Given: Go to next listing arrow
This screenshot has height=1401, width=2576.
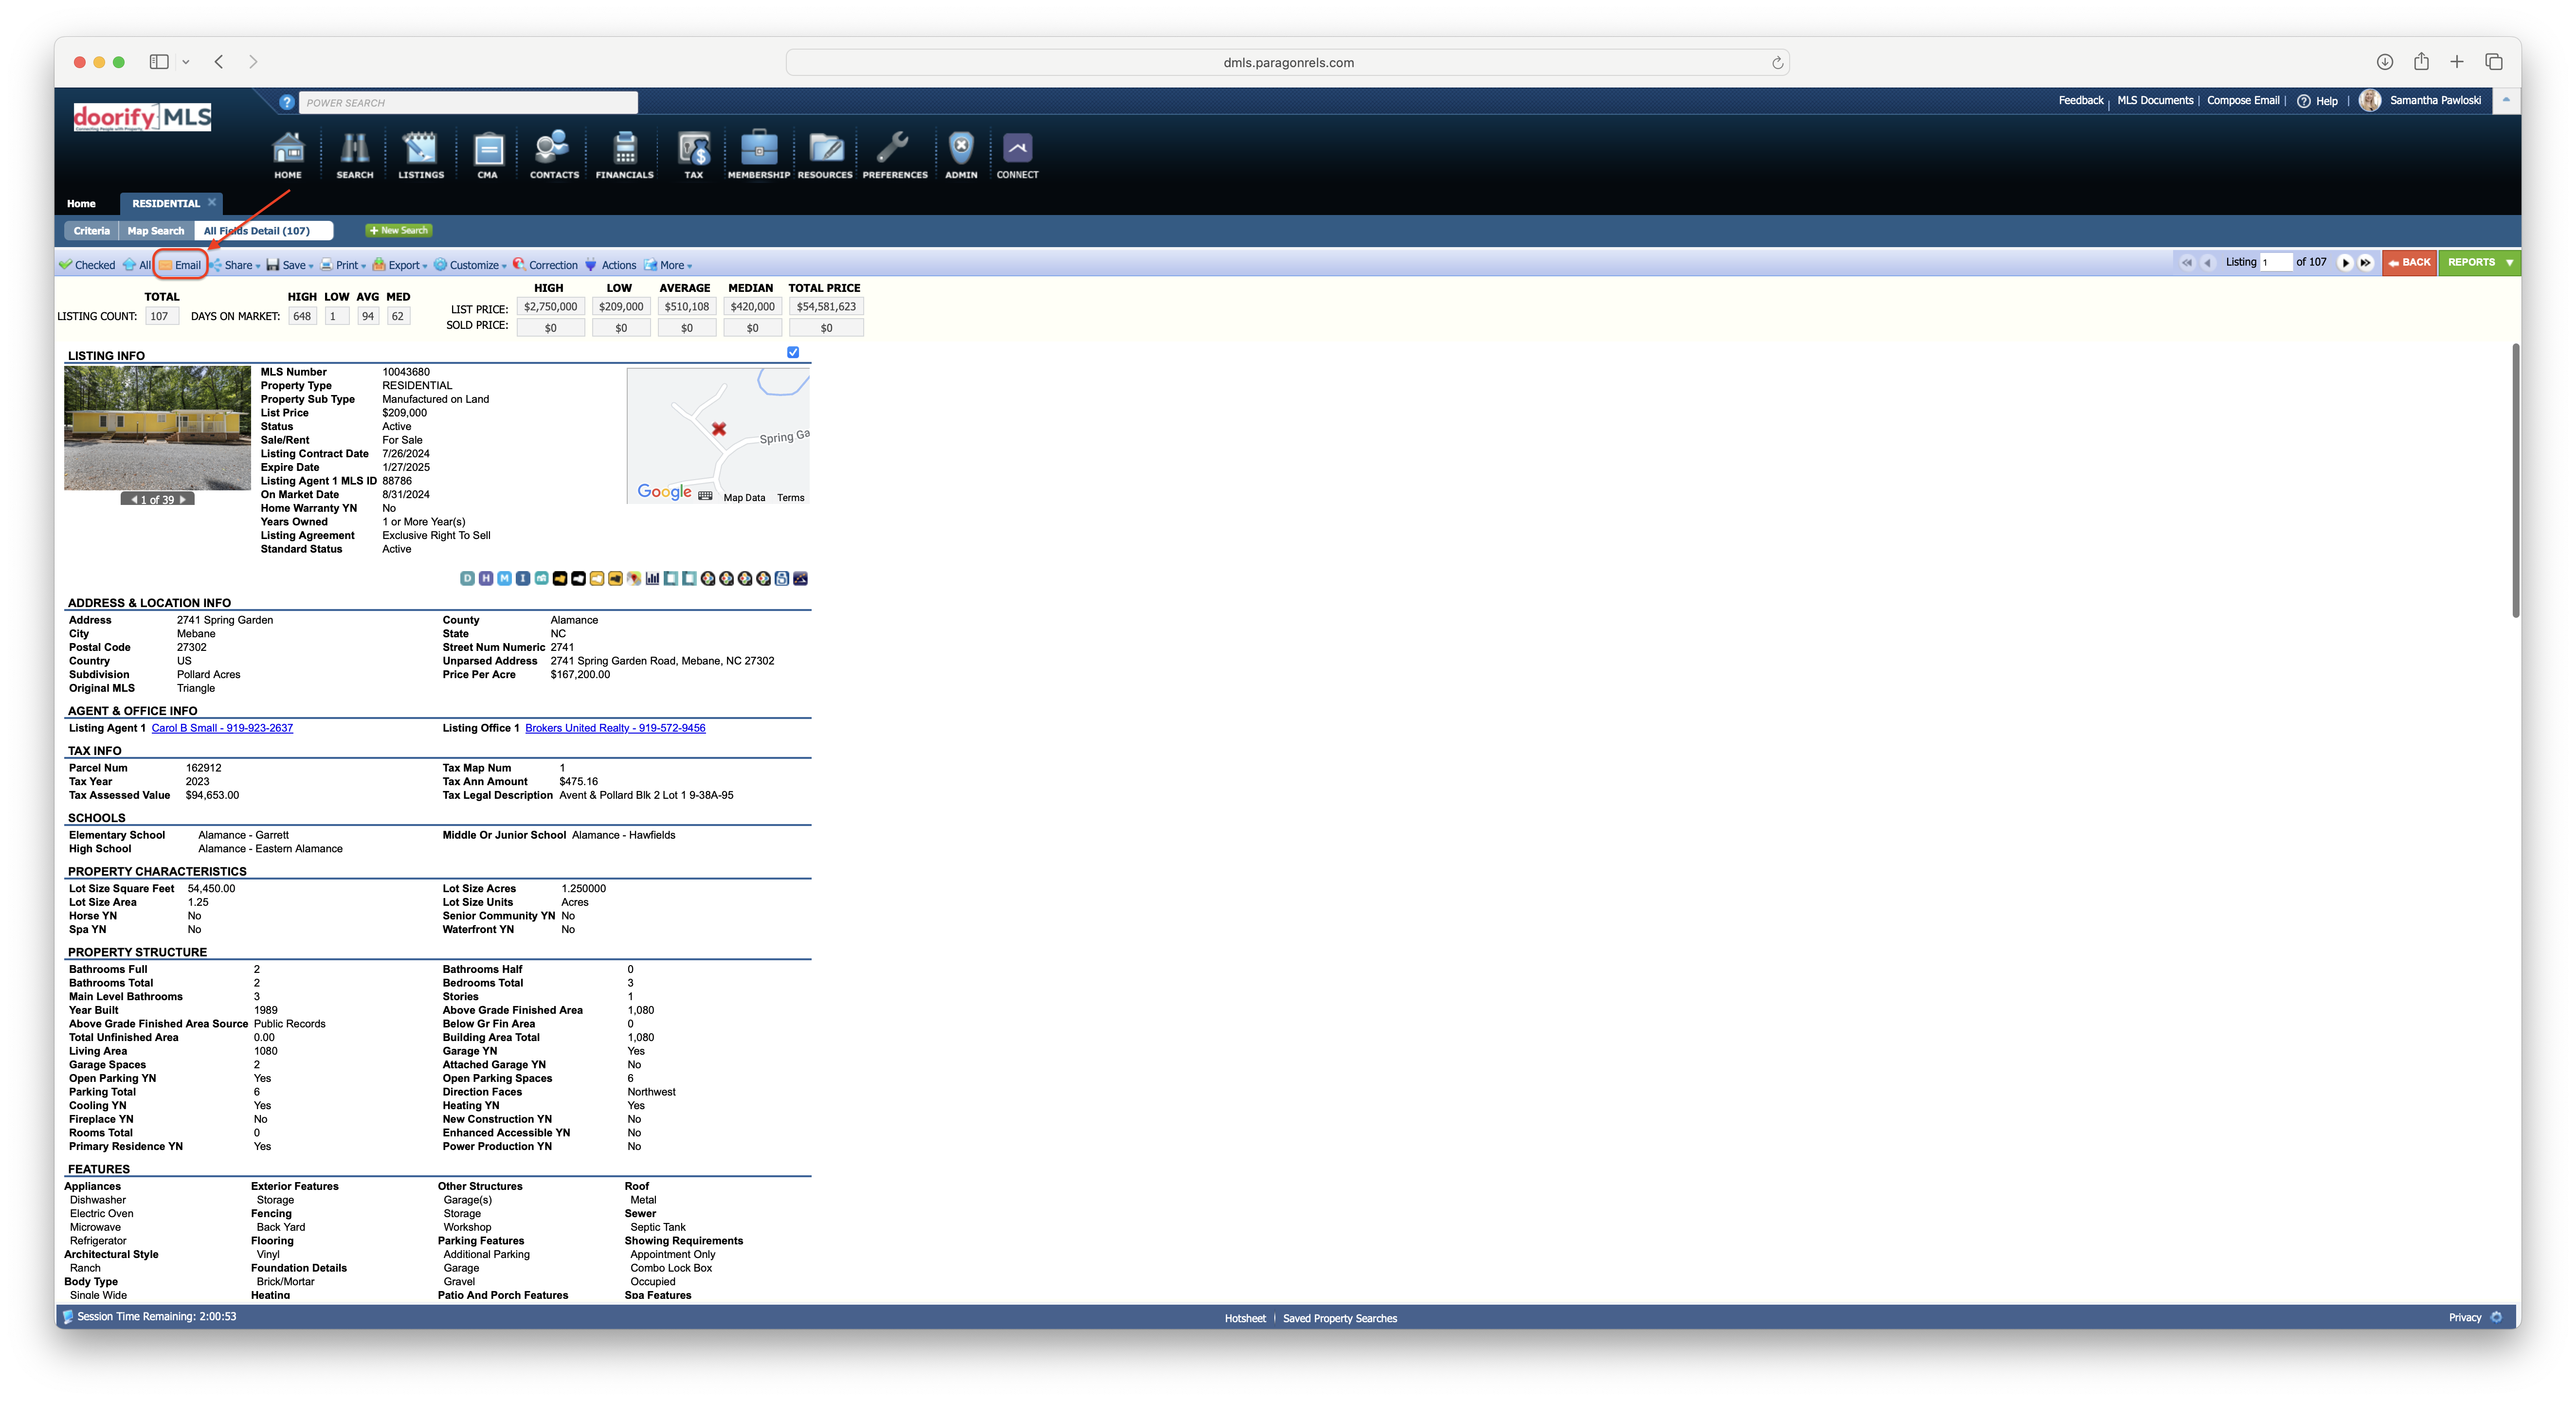Looking at the screenshot, I should [x=2345, y=262].
